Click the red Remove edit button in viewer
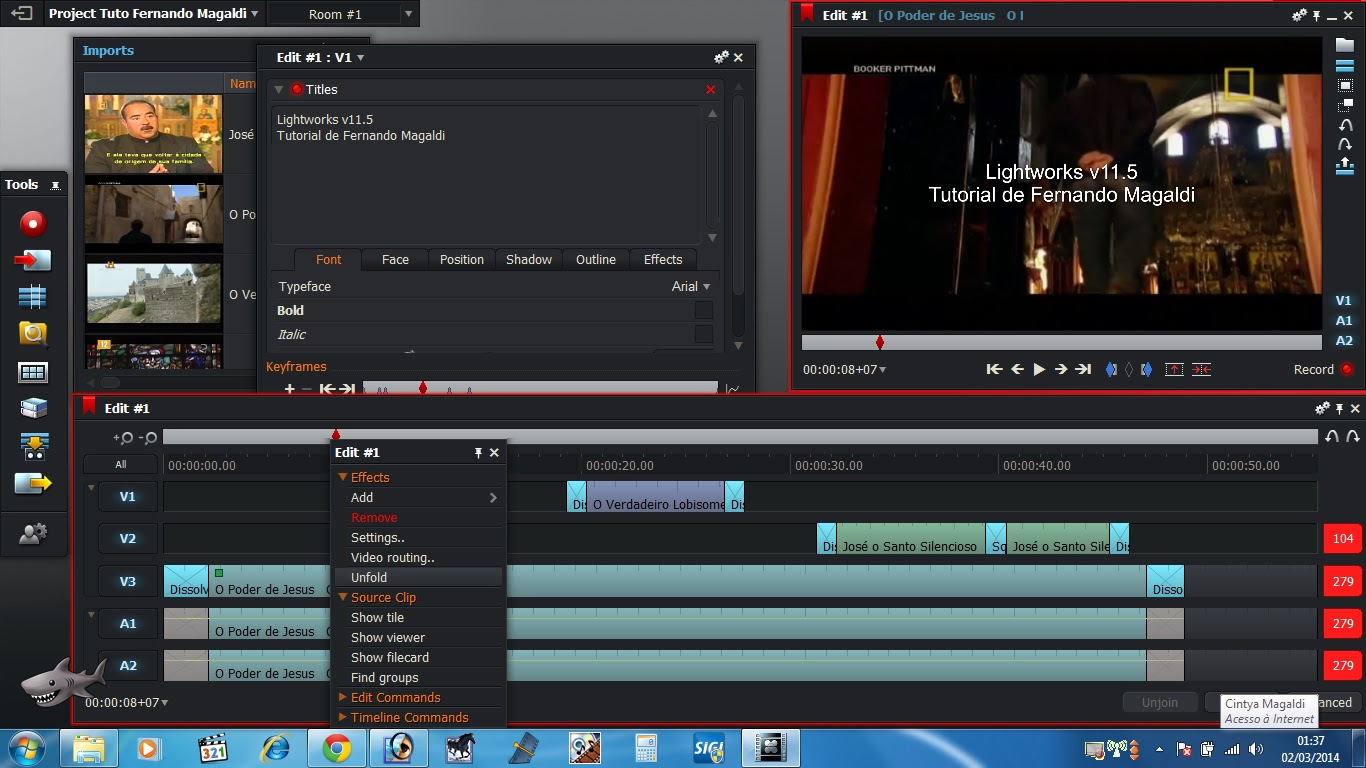 (1174, 369)
